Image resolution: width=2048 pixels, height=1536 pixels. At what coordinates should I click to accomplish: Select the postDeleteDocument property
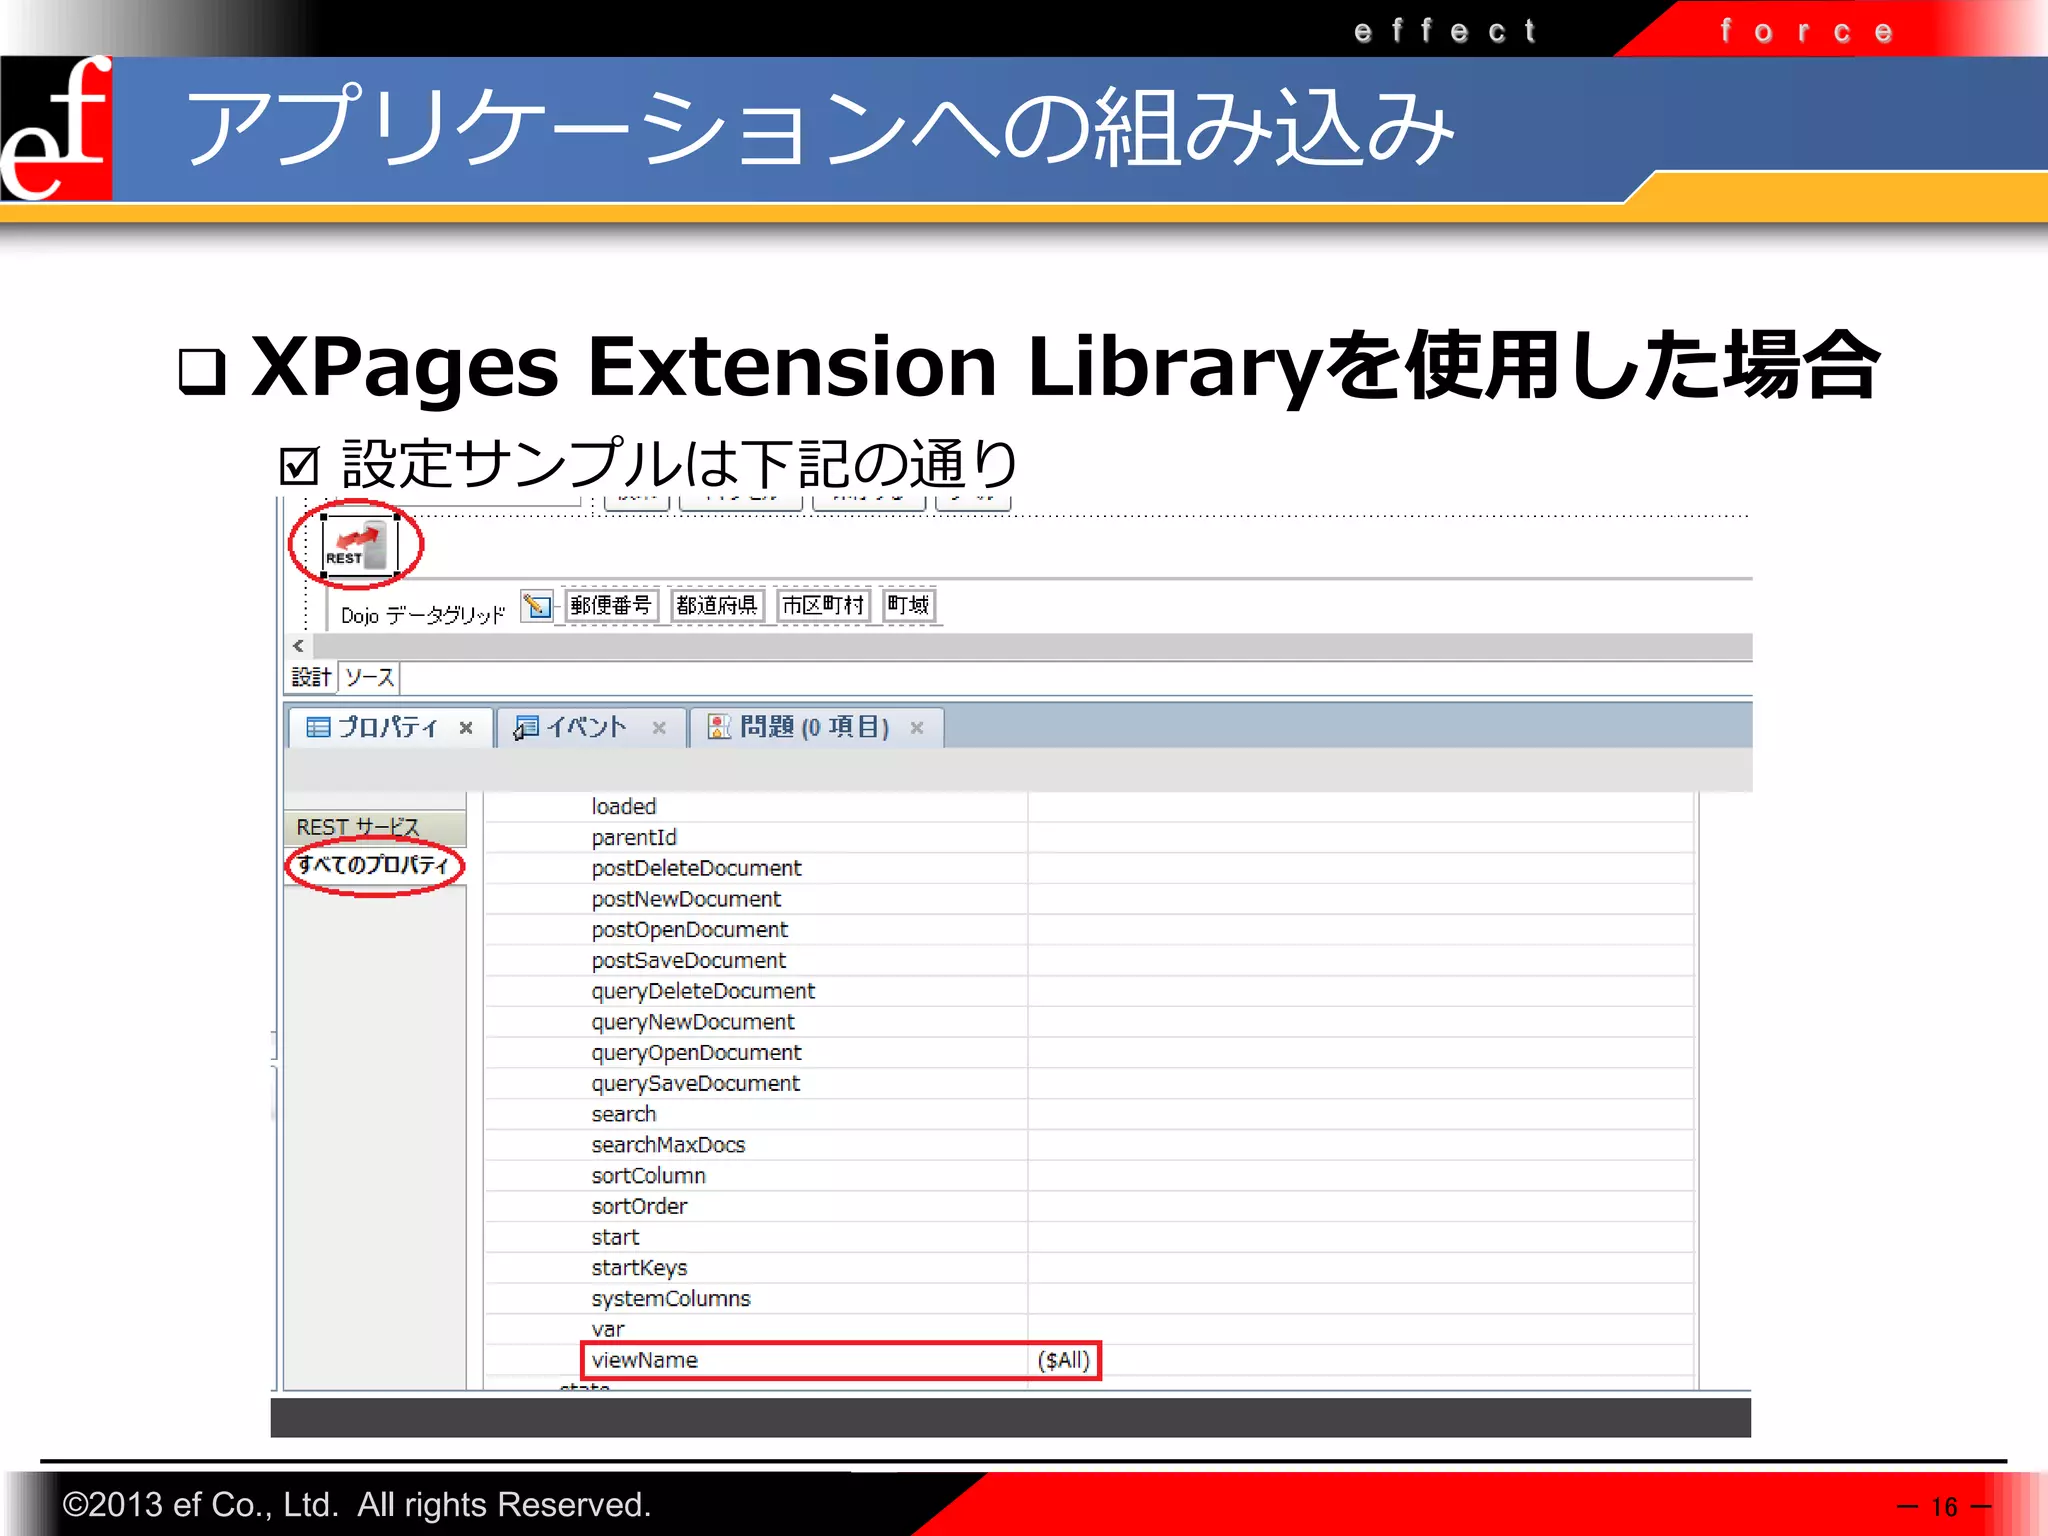(x=696, y=868)
